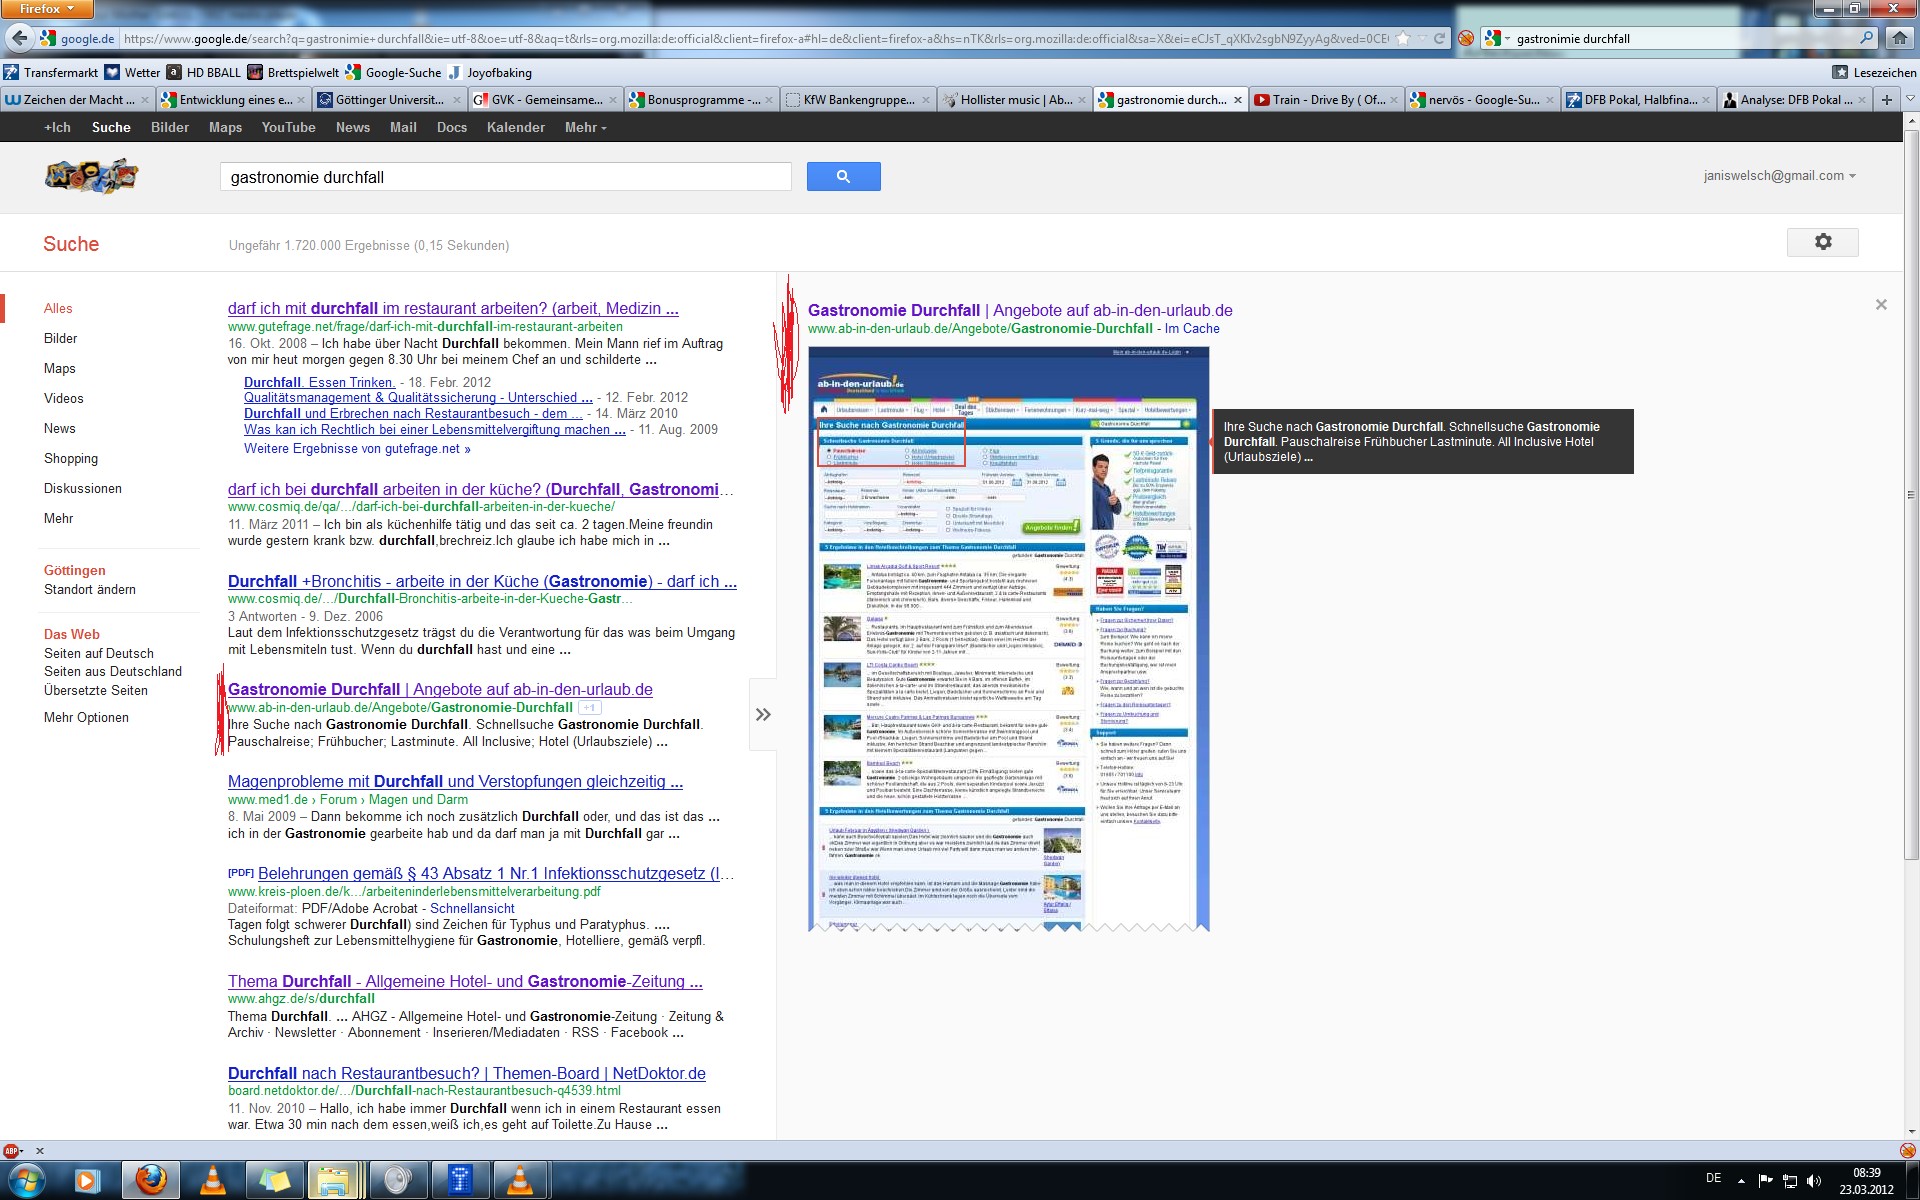The image size is (1920, 1200).
Task: Click the blue magnifier search button
Action: point(843,177)
